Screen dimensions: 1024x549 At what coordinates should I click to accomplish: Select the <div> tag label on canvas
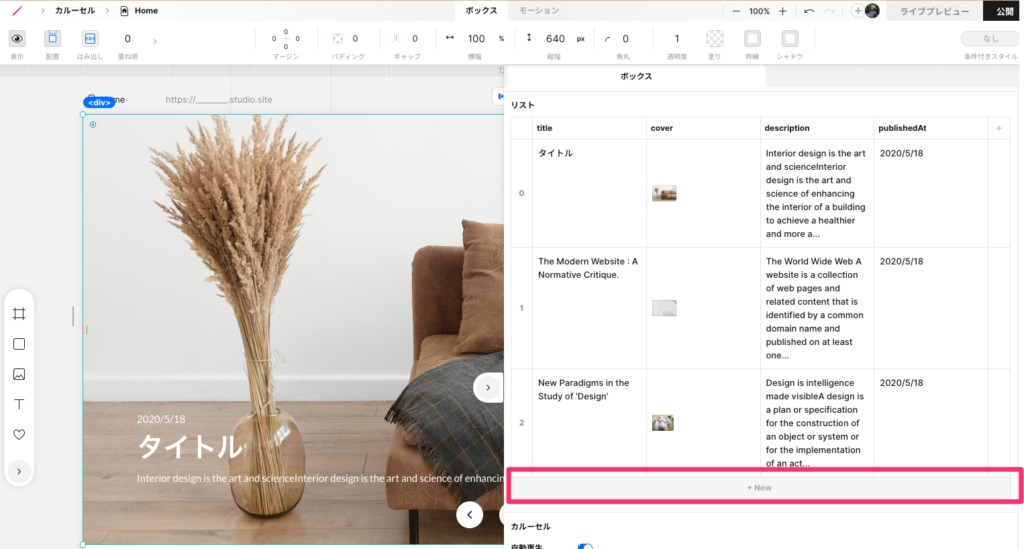pyautogui.click(x=99, y=102)
